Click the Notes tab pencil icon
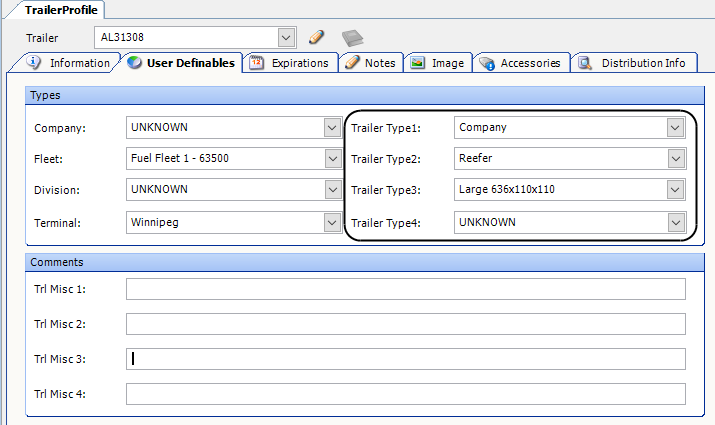The height and width of the screenshot is (425, 715). 352,62
